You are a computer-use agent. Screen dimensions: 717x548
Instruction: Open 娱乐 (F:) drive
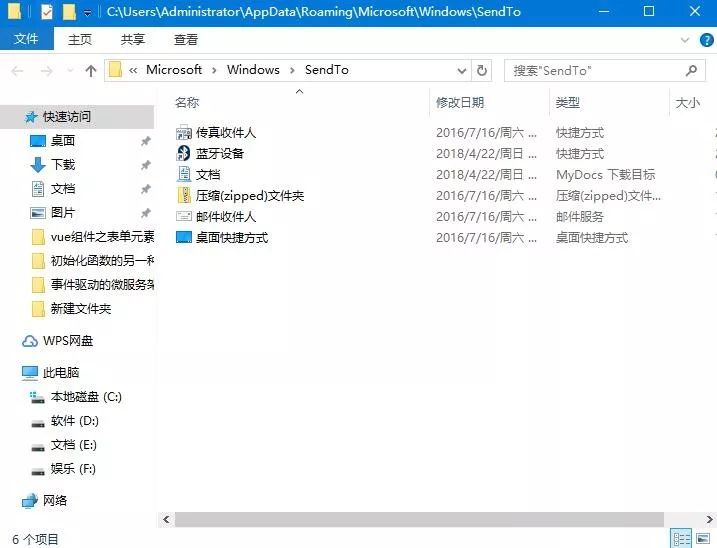coord(74,469)
